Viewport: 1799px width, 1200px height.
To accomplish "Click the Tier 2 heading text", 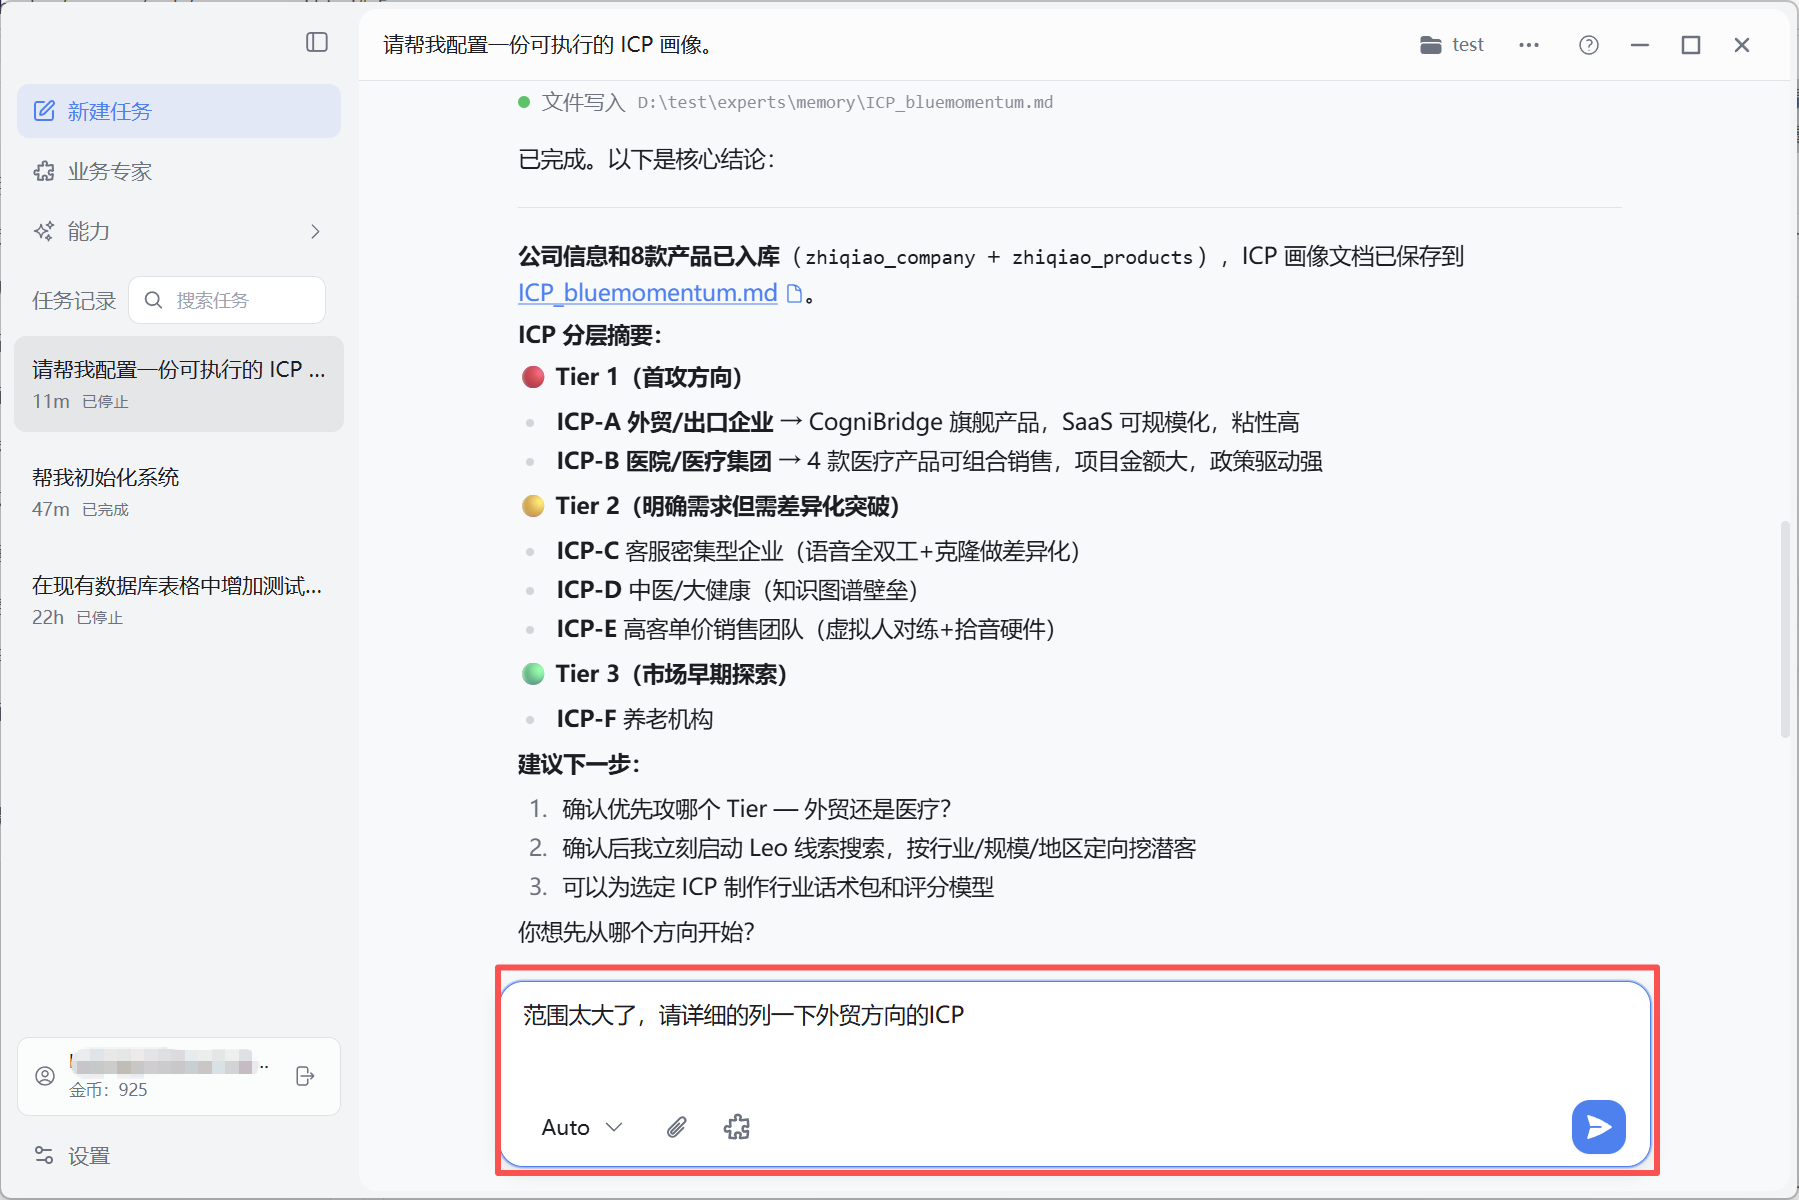I will pyautogui.click(x=727, y=506).
